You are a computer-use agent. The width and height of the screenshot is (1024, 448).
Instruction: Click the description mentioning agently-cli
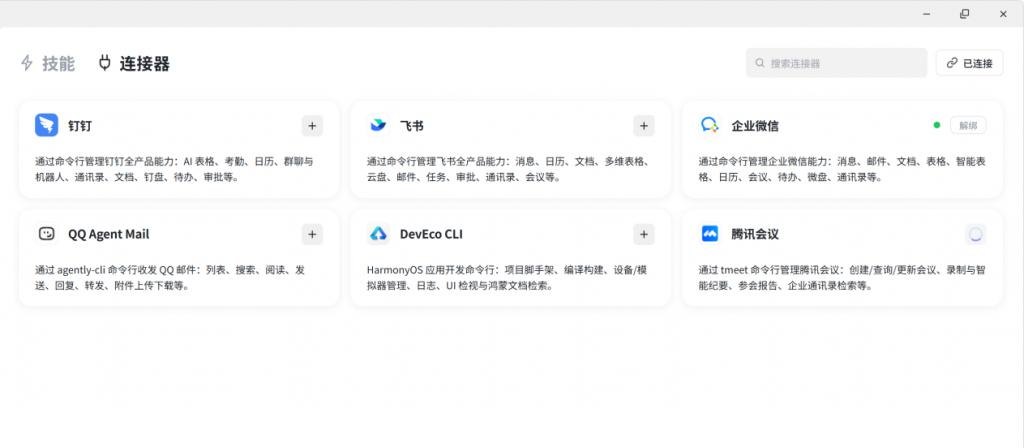(x=170, y=278)
